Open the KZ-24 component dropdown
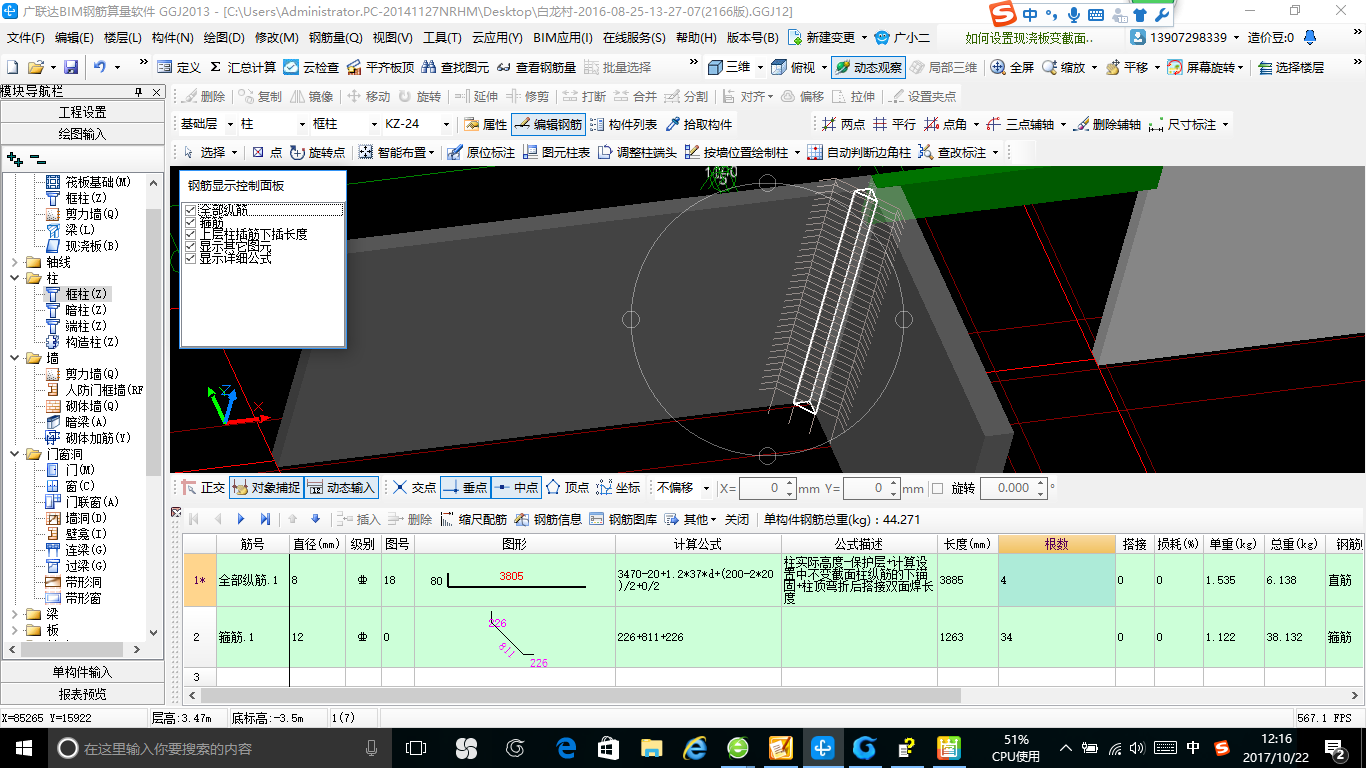 (x=445, y=125)
